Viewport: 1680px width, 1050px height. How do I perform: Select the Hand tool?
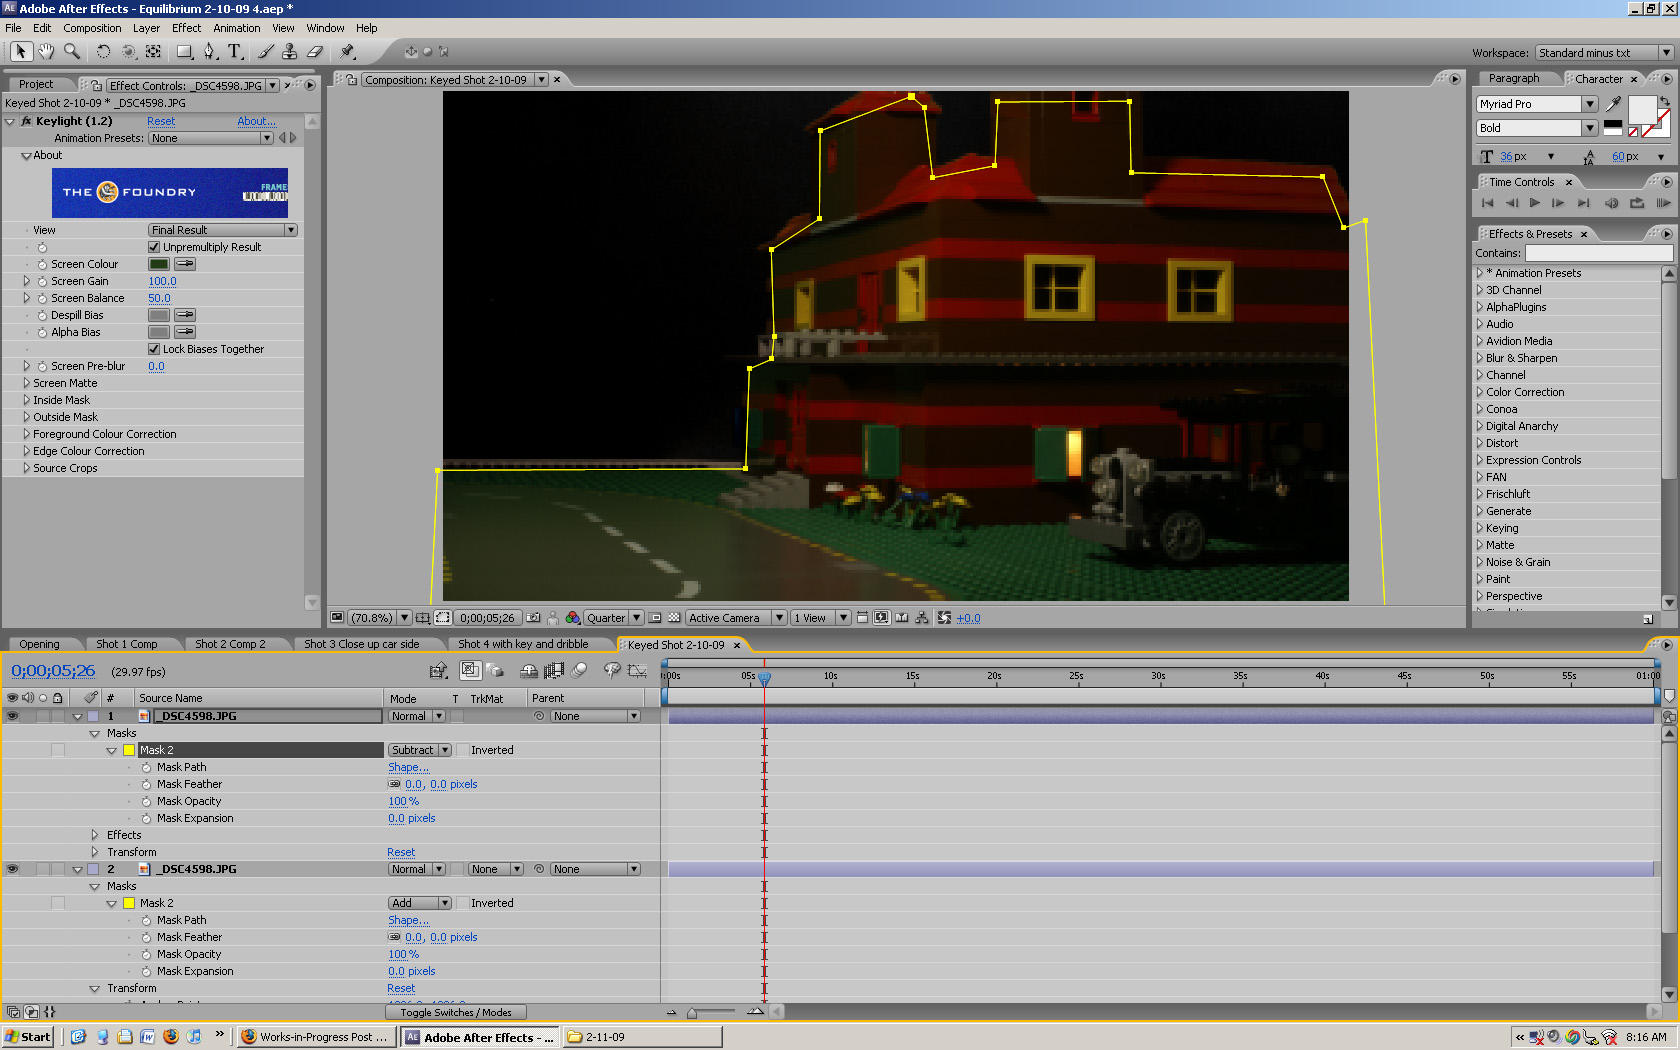point(46,51)
